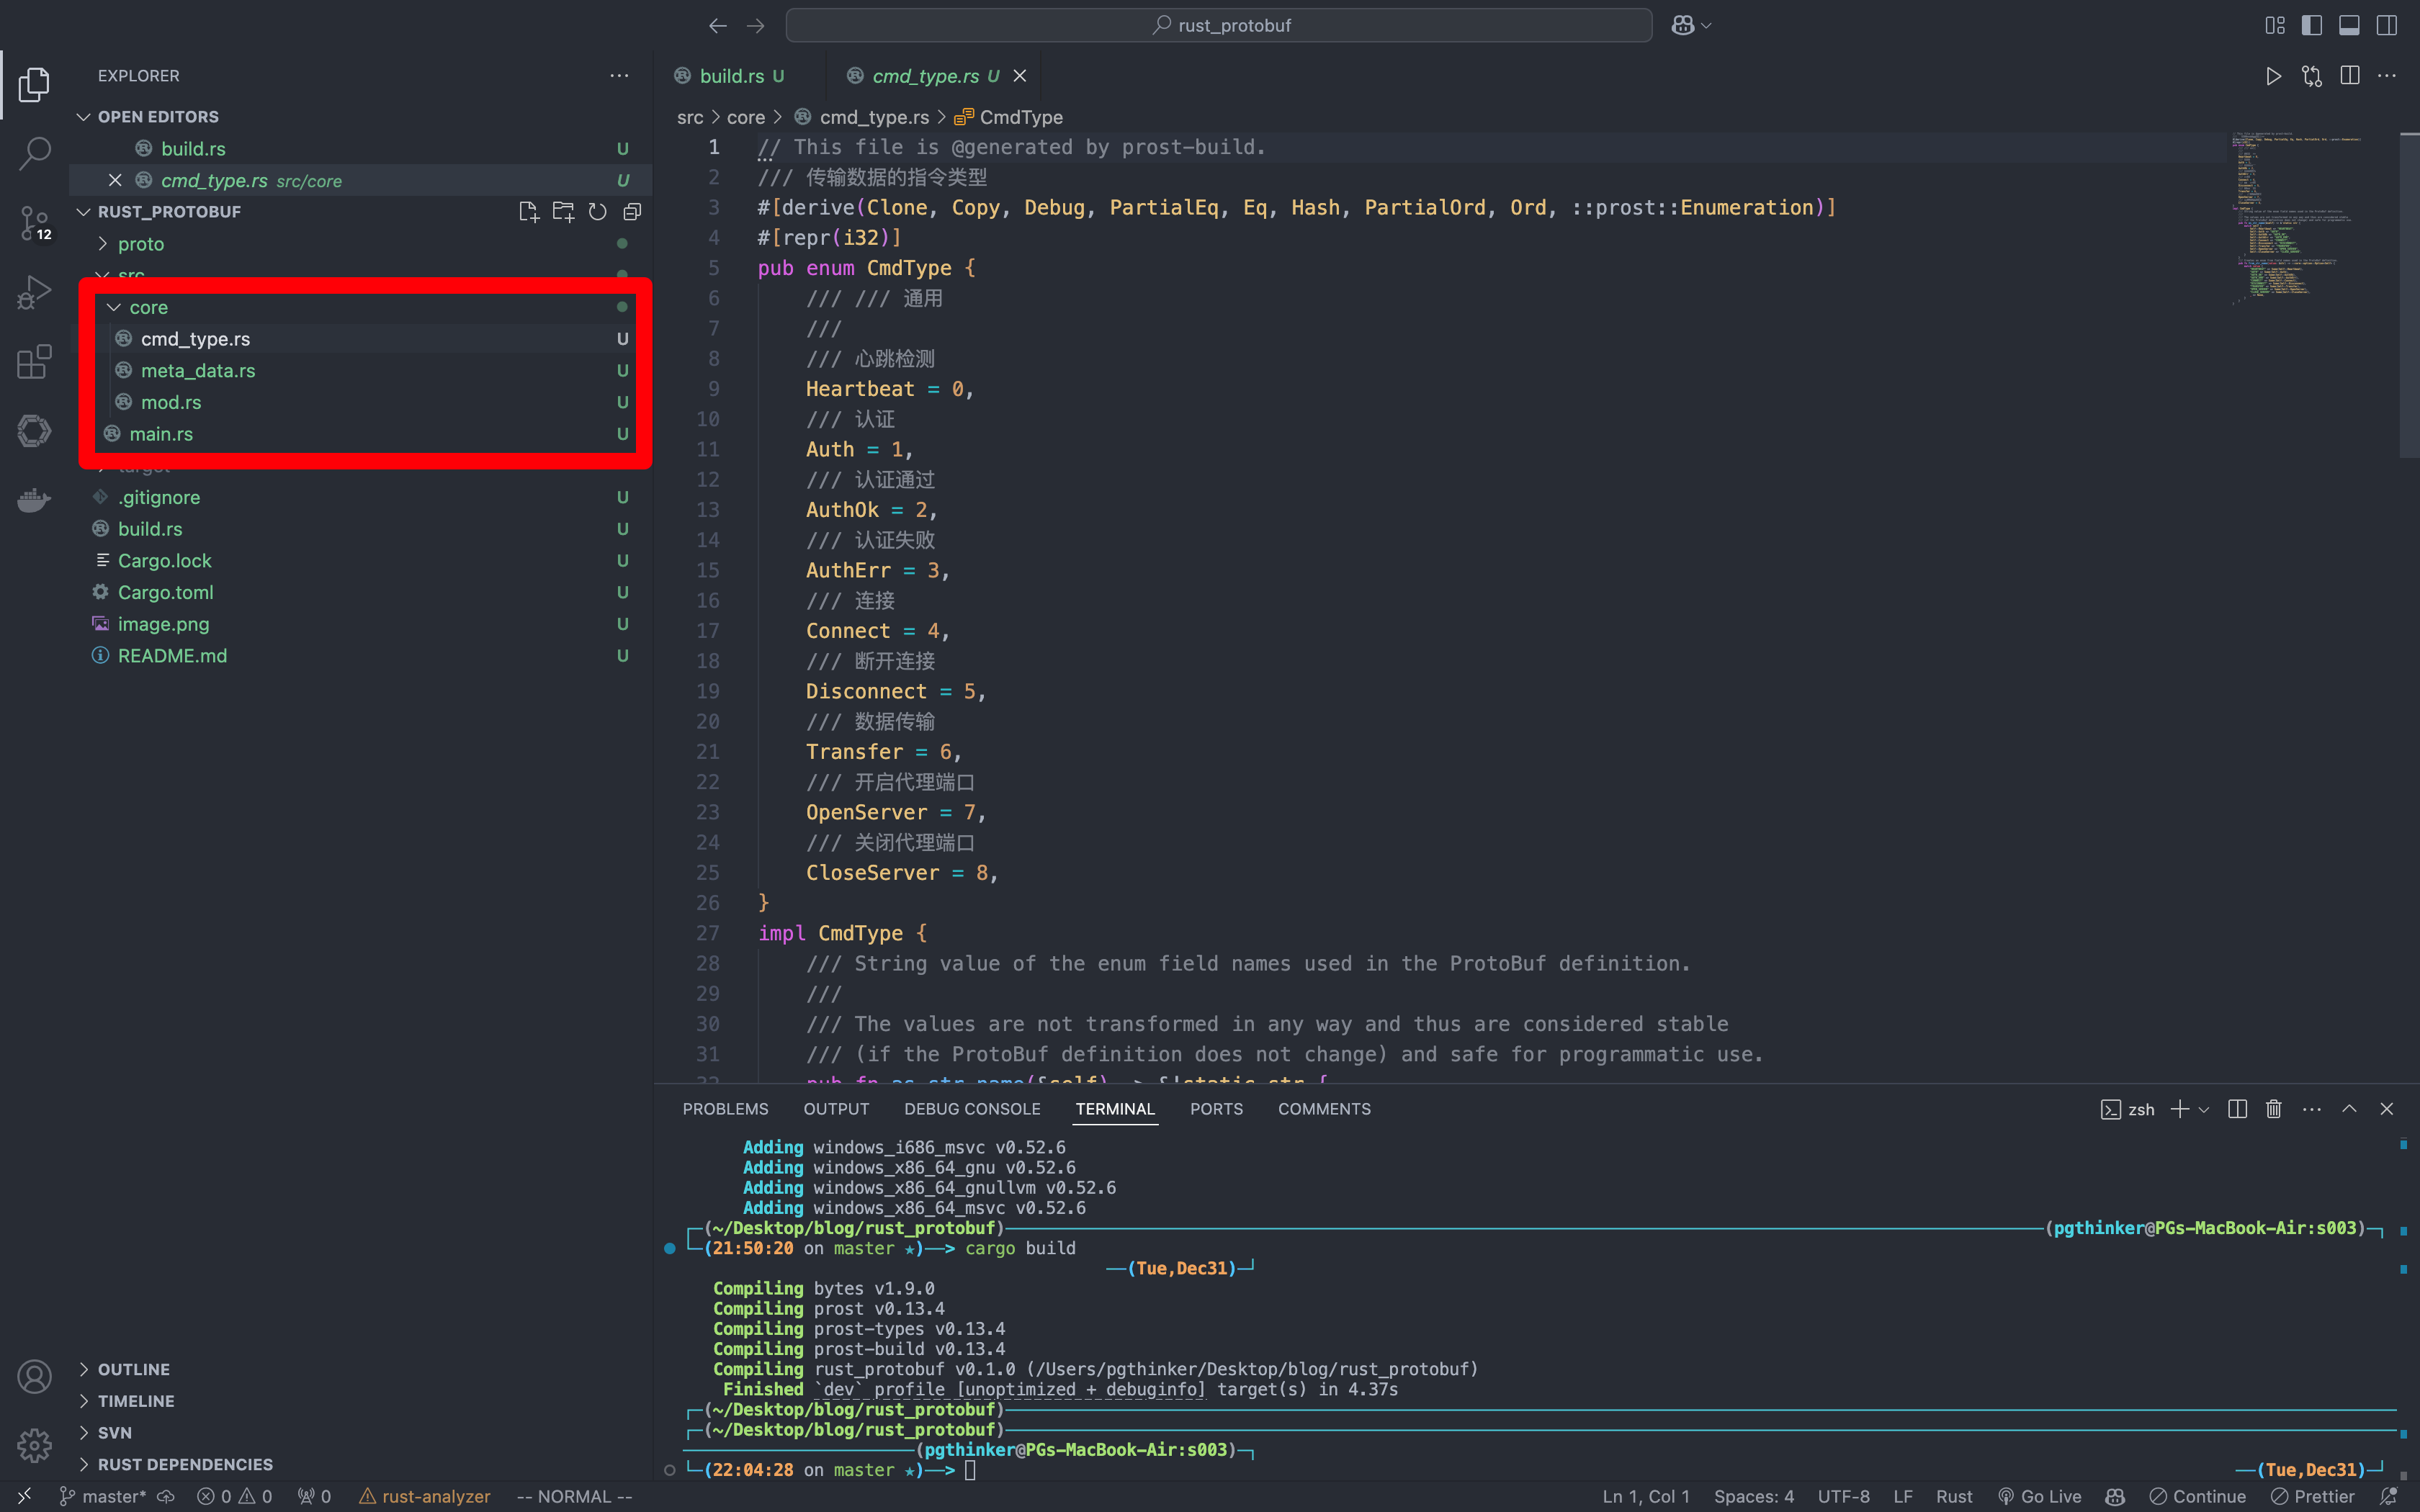2420x1512 pixels.
Task: Open the new terminal profile dropdown
Action: (2204, 1110)
